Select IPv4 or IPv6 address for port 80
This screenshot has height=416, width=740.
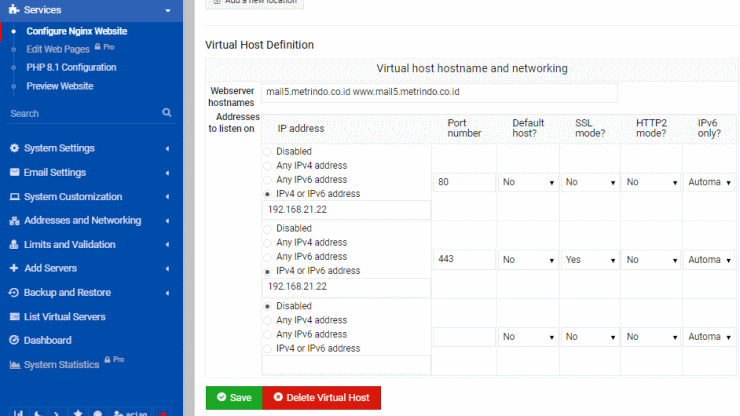(x=268, y=194)
